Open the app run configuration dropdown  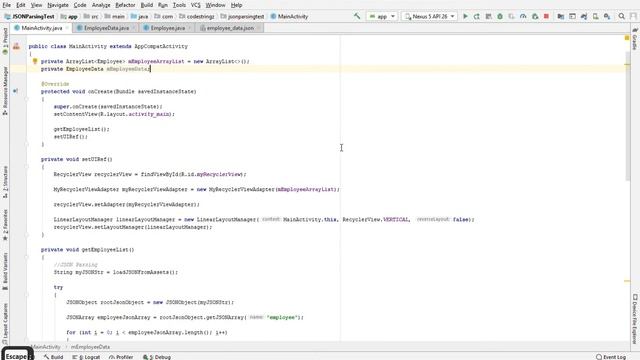point(382,16)
